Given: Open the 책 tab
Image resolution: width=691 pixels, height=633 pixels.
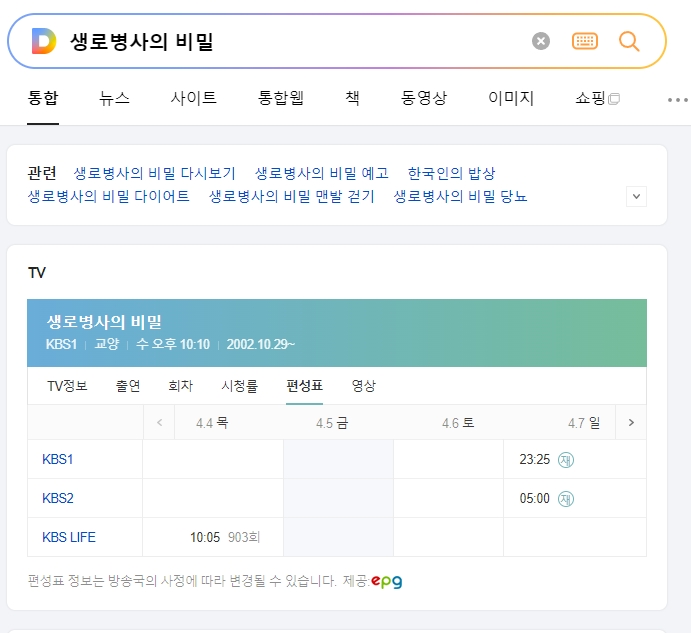Looking at the screenshot, I should 353,98.
